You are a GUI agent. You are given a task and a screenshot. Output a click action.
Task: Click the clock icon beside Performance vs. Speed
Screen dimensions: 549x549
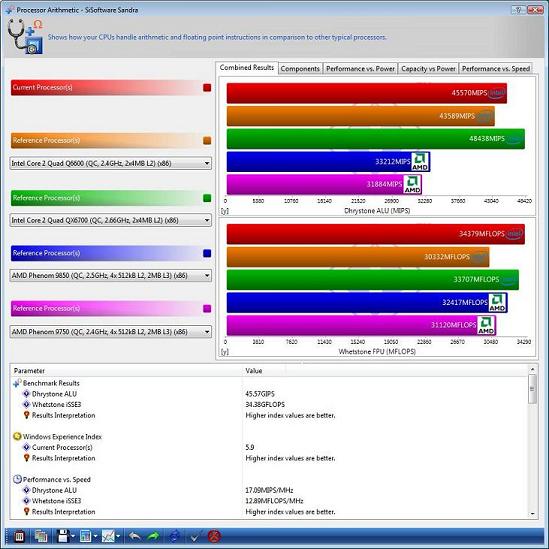click(x=17, y=479)
